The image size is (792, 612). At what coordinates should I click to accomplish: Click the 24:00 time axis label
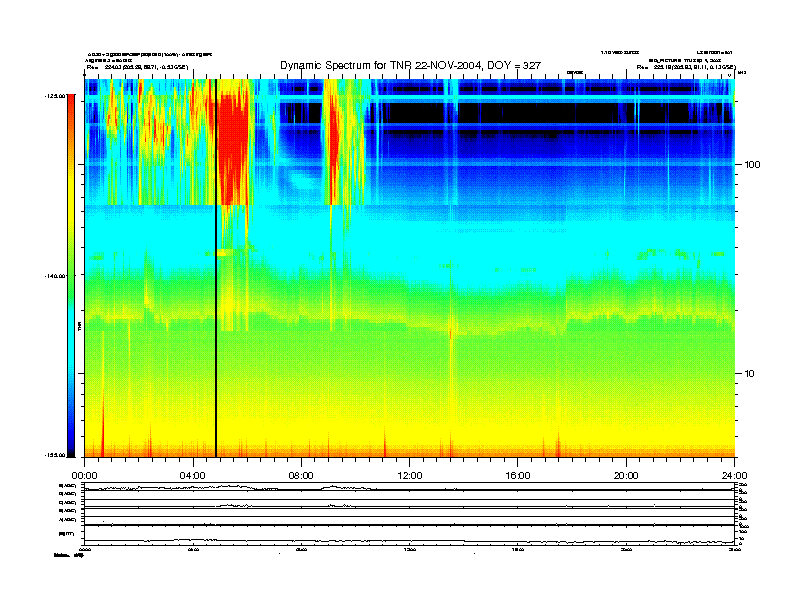coord(734,476)
